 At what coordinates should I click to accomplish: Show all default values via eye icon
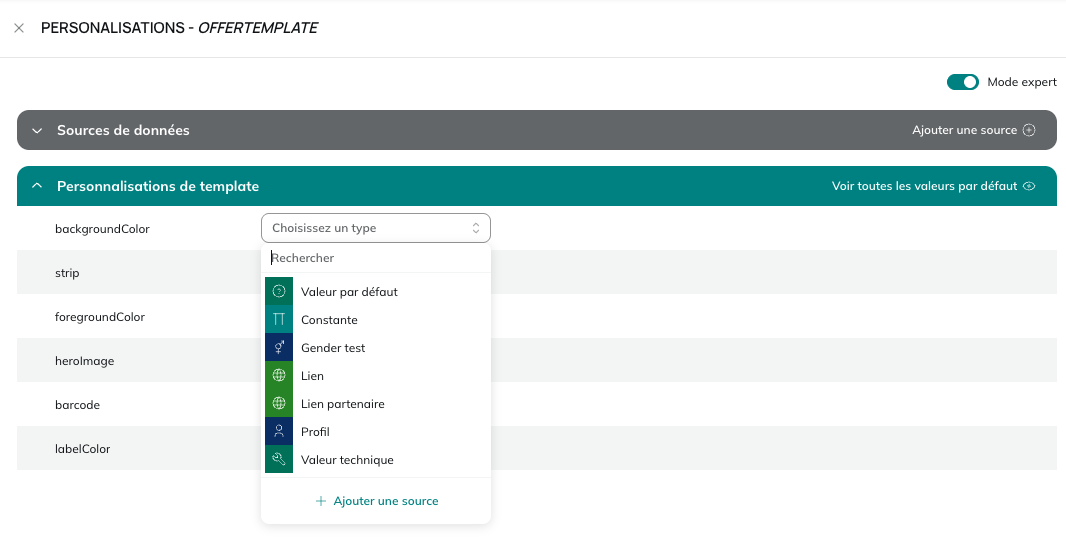click(1029, 186)
